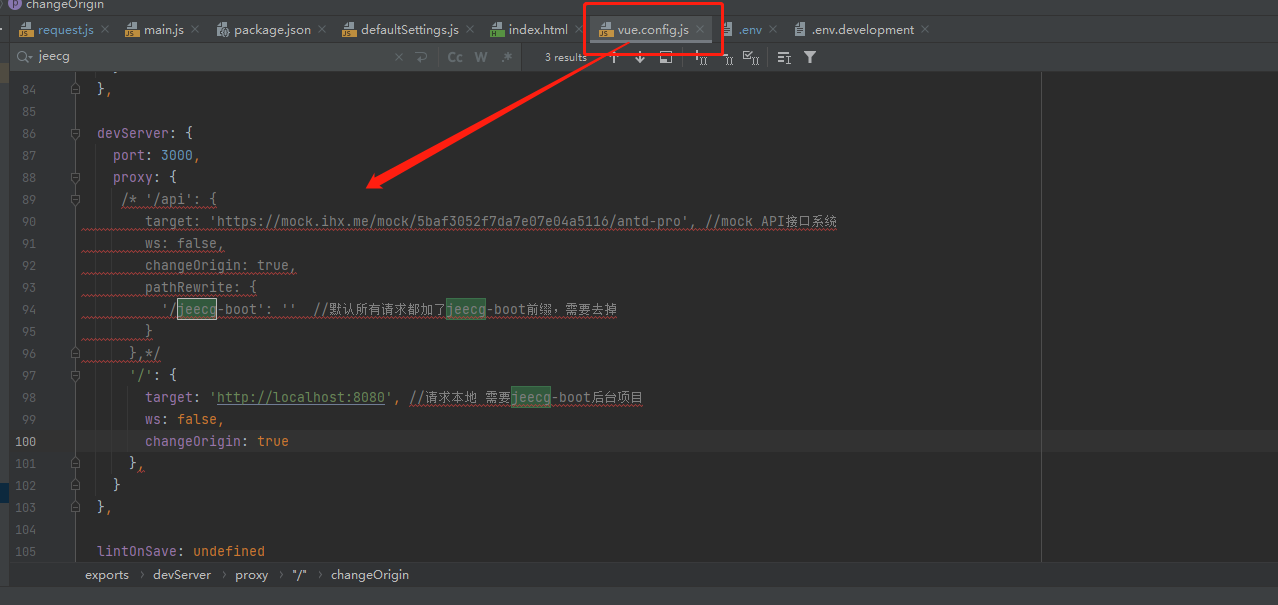The image size is (1278, 605).
Task: Open the http://localhost:8080 link
Action: 301,397
